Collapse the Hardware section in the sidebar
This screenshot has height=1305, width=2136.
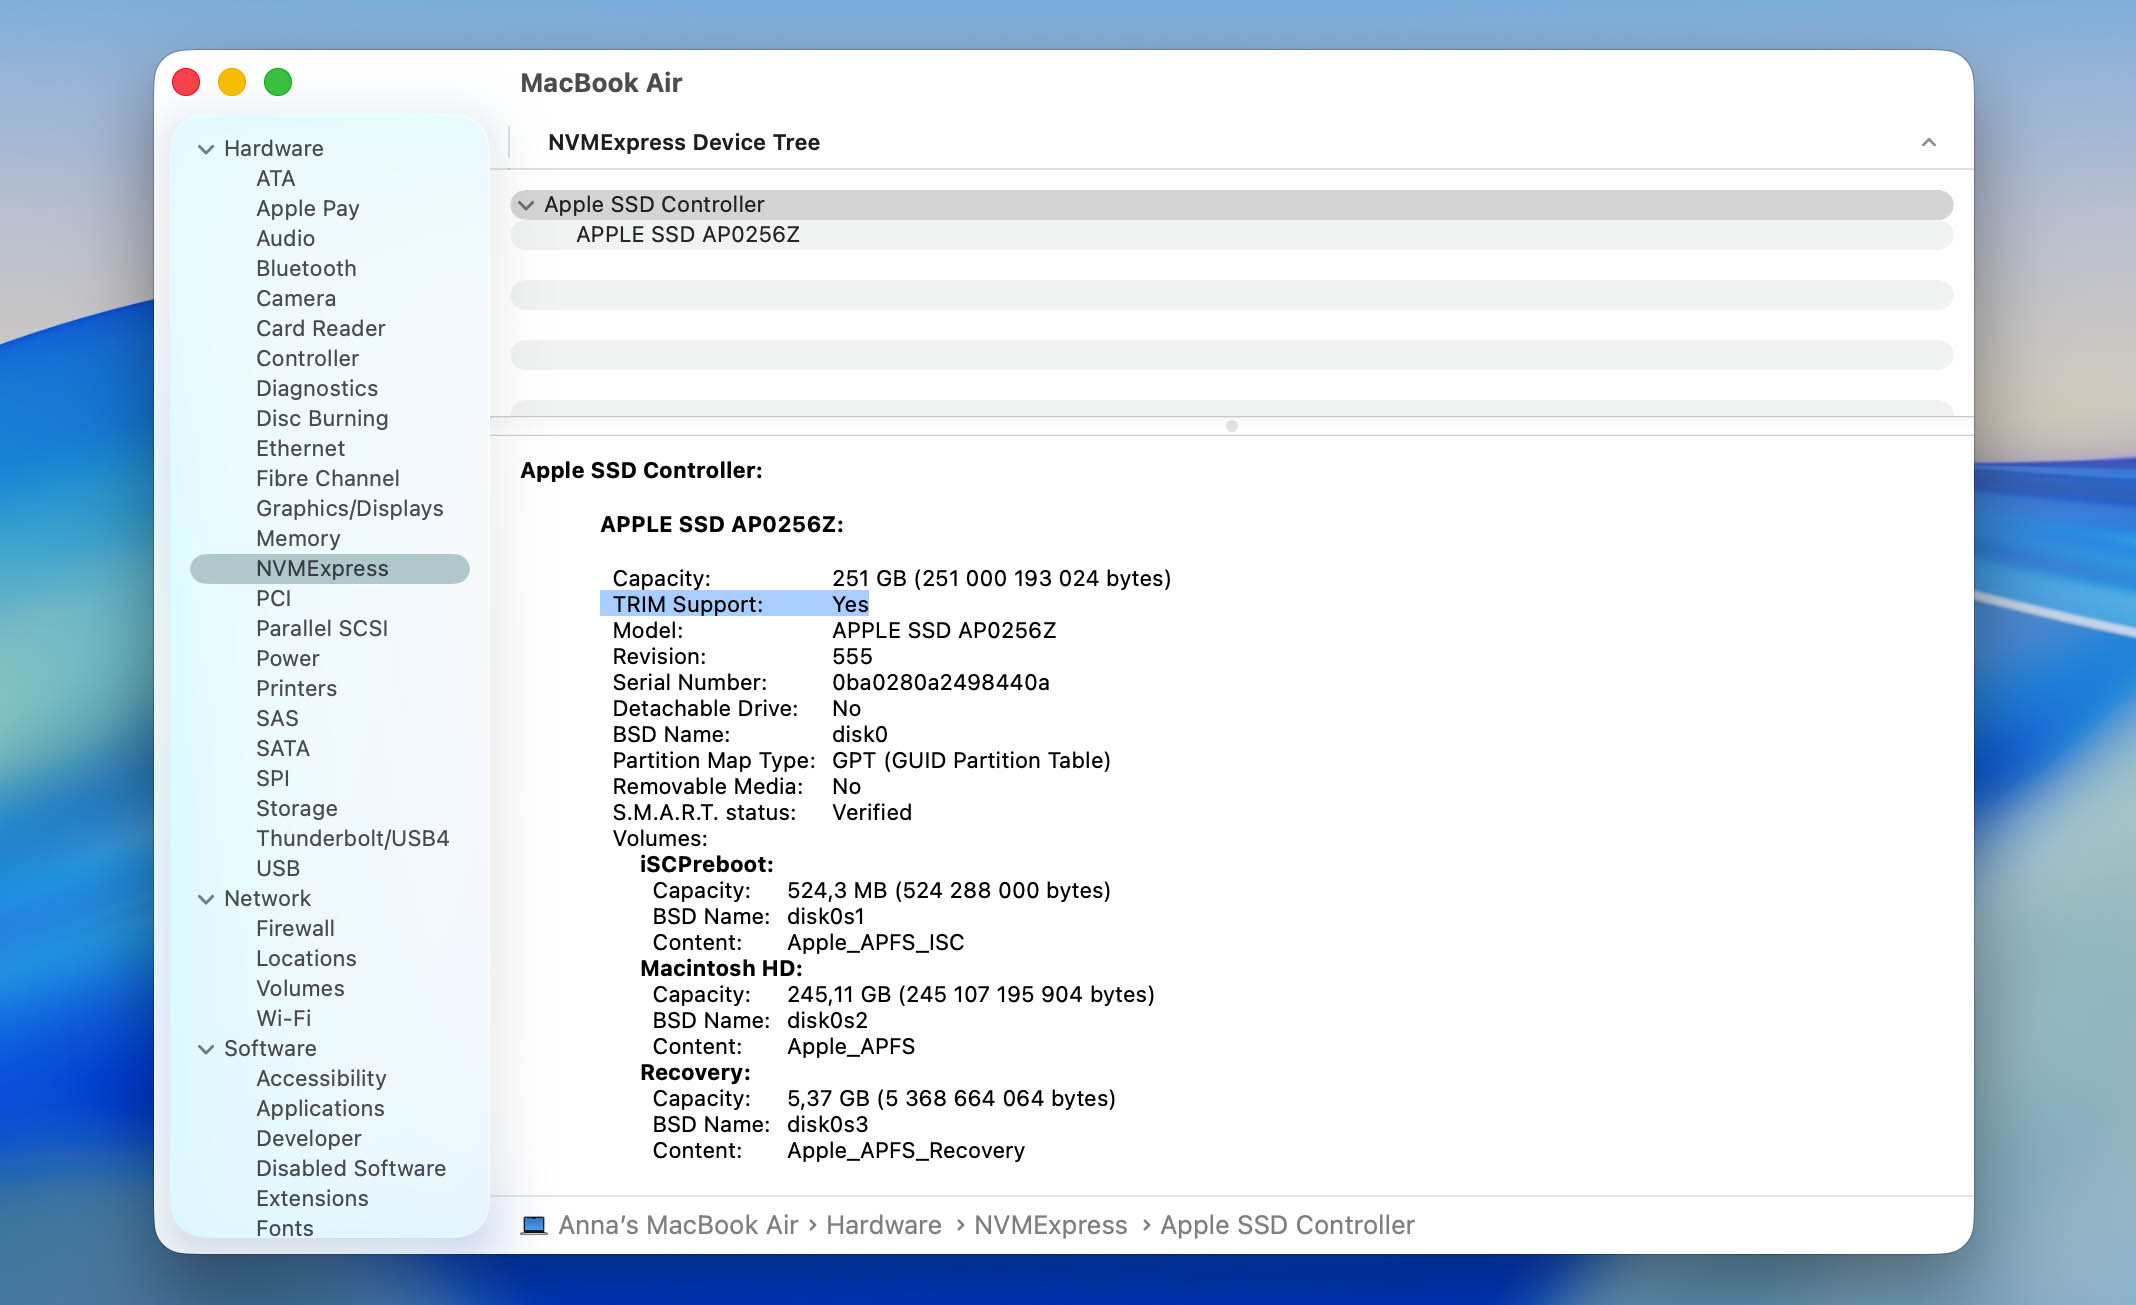pos(206,149)
